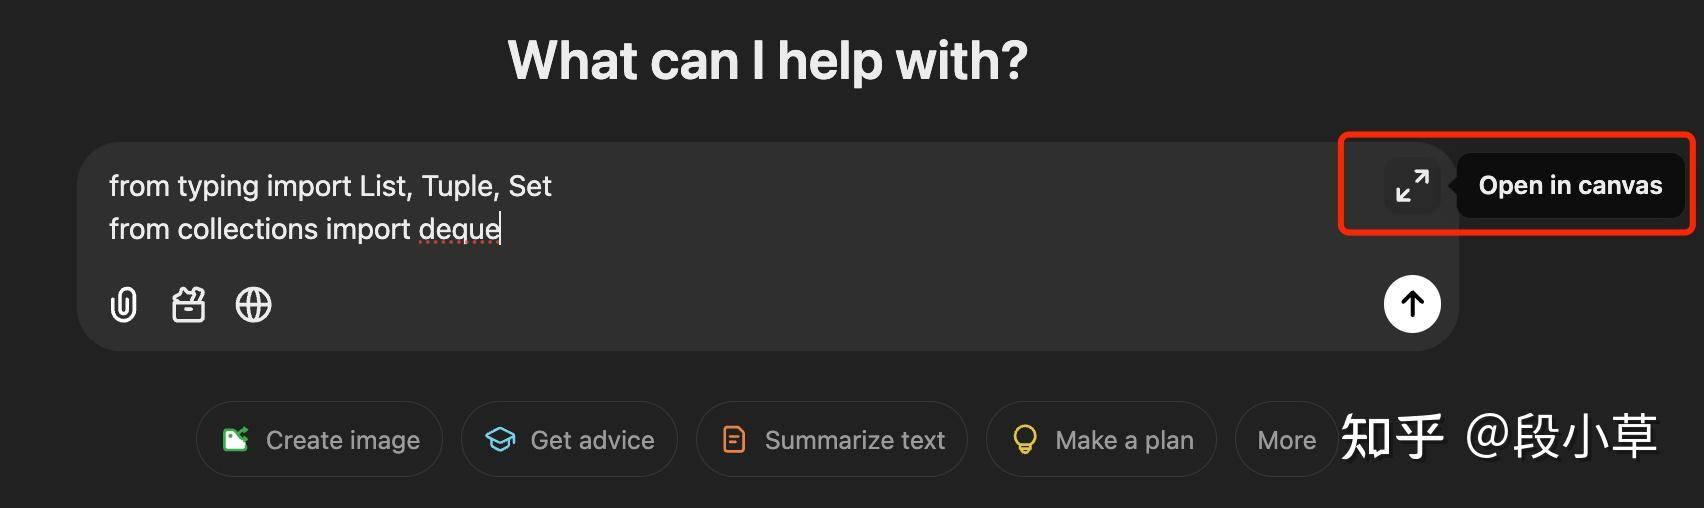Click the line "from typing import List, Tuple, Set"
1704x508 pixels.
point(330,186)
